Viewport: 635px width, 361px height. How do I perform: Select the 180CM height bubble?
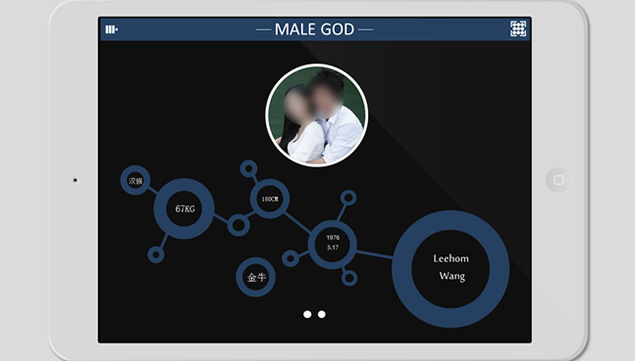click(x=270, y=199)
